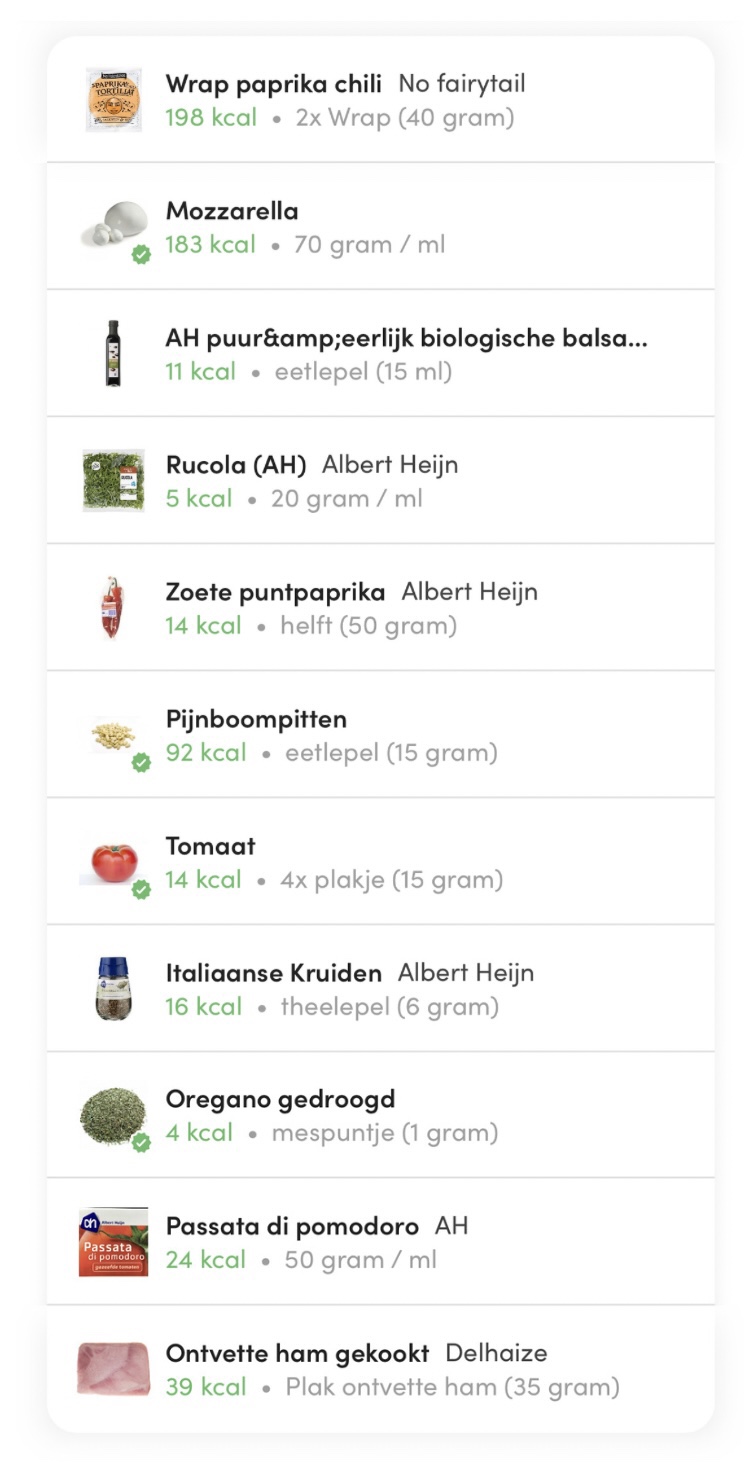The width and height of the screenshot is (754, 1467).
Task: Click the Passata di pomodoro package image
Action: [113, 1242]
